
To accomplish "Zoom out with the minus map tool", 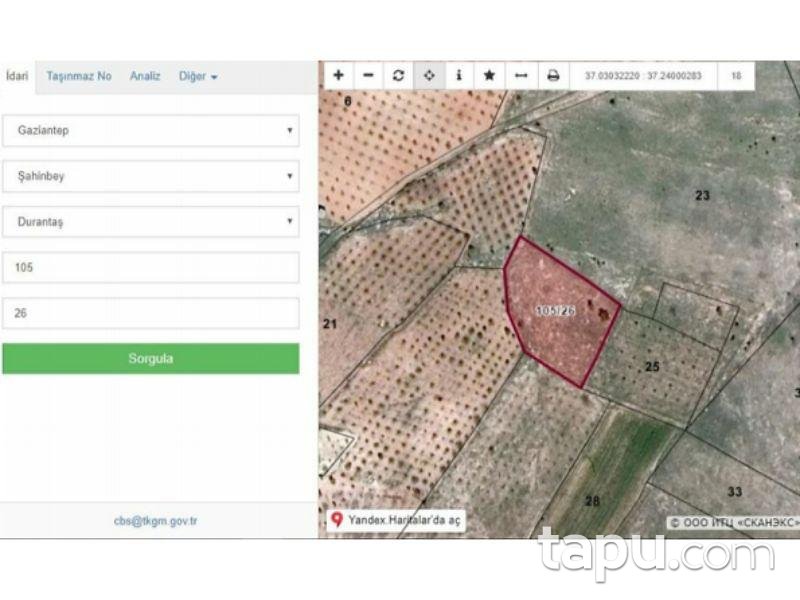I will coord(366,74).
